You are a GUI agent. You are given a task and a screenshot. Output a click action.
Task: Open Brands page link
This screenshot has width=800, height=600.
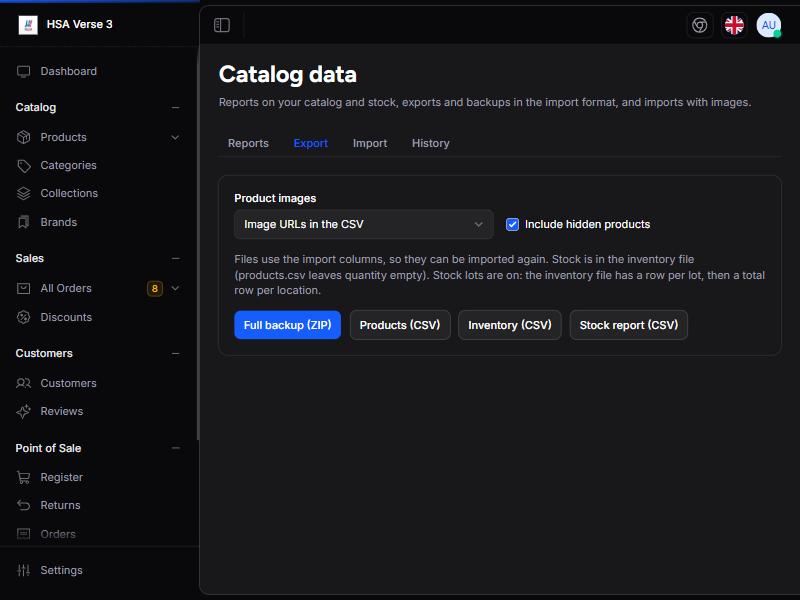pos(59,222)
